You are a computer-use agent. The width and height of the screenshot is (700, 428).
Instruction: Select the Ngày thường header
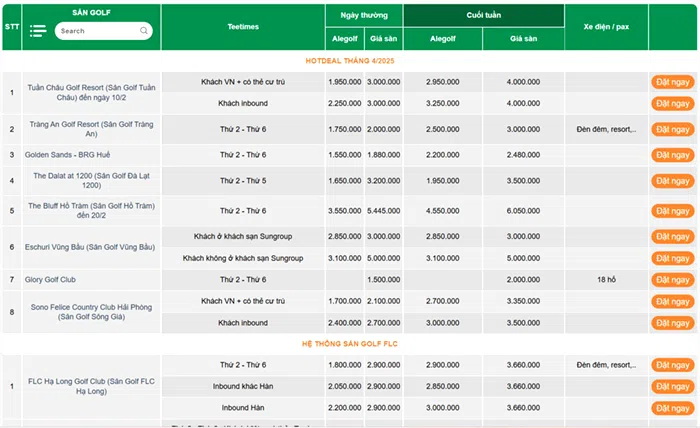pos(364,15)
